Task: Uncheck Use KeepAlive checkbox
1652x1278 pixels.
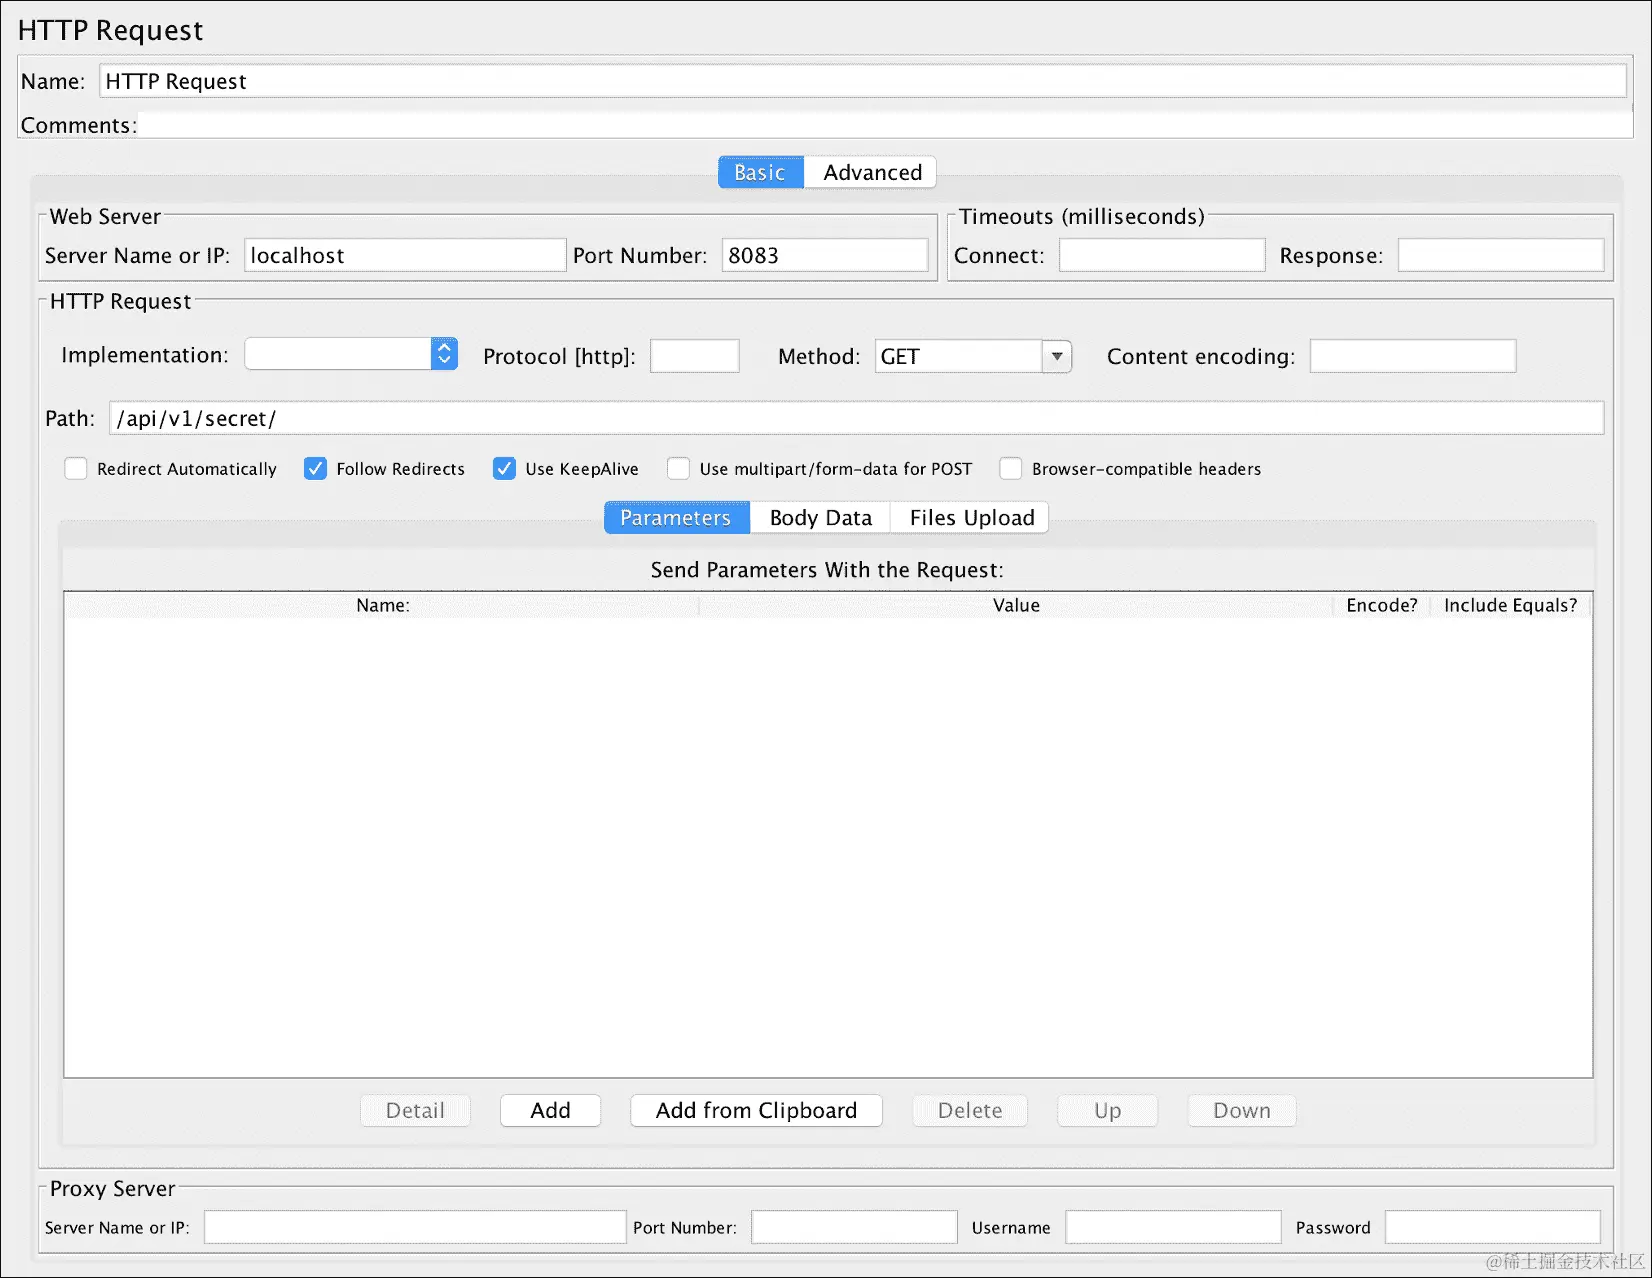Action: pos(504,468)
